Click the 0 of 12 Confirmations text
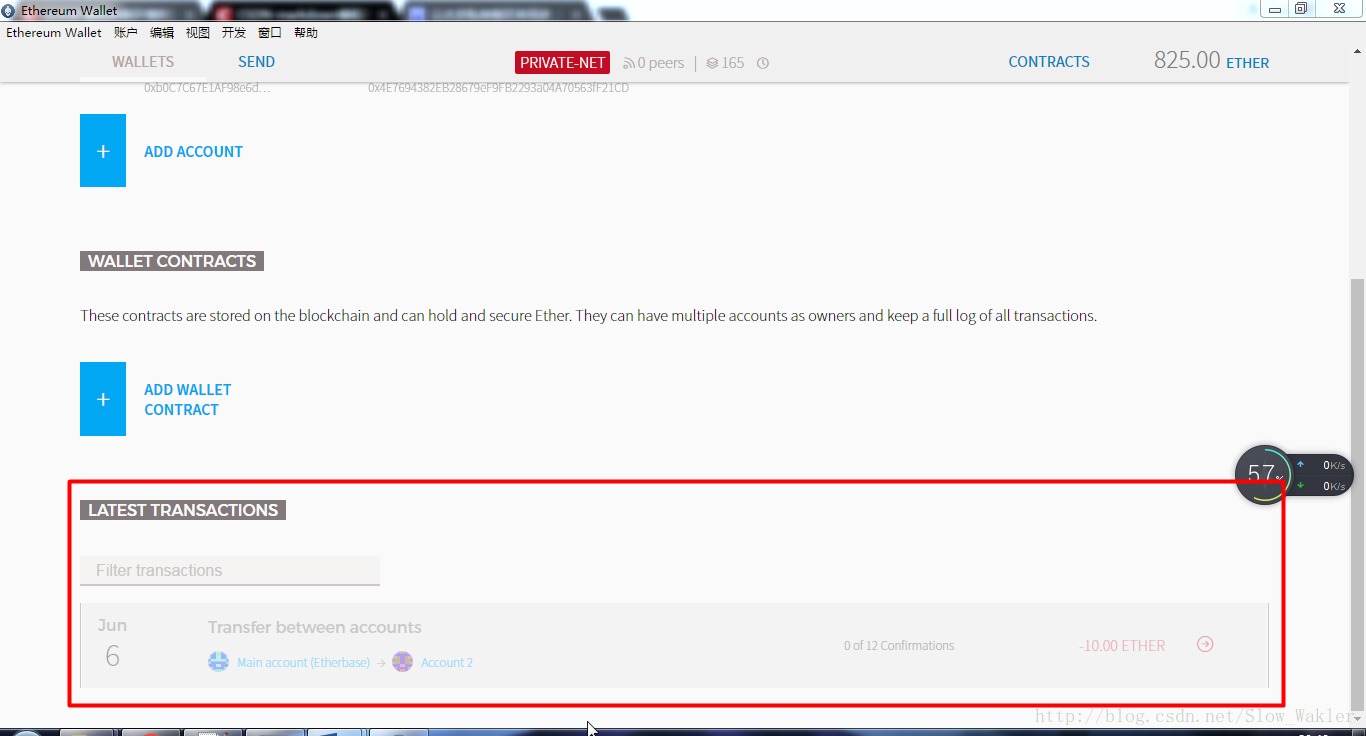The height and width of the screenshot is (736, 1366). coord(899,645)
